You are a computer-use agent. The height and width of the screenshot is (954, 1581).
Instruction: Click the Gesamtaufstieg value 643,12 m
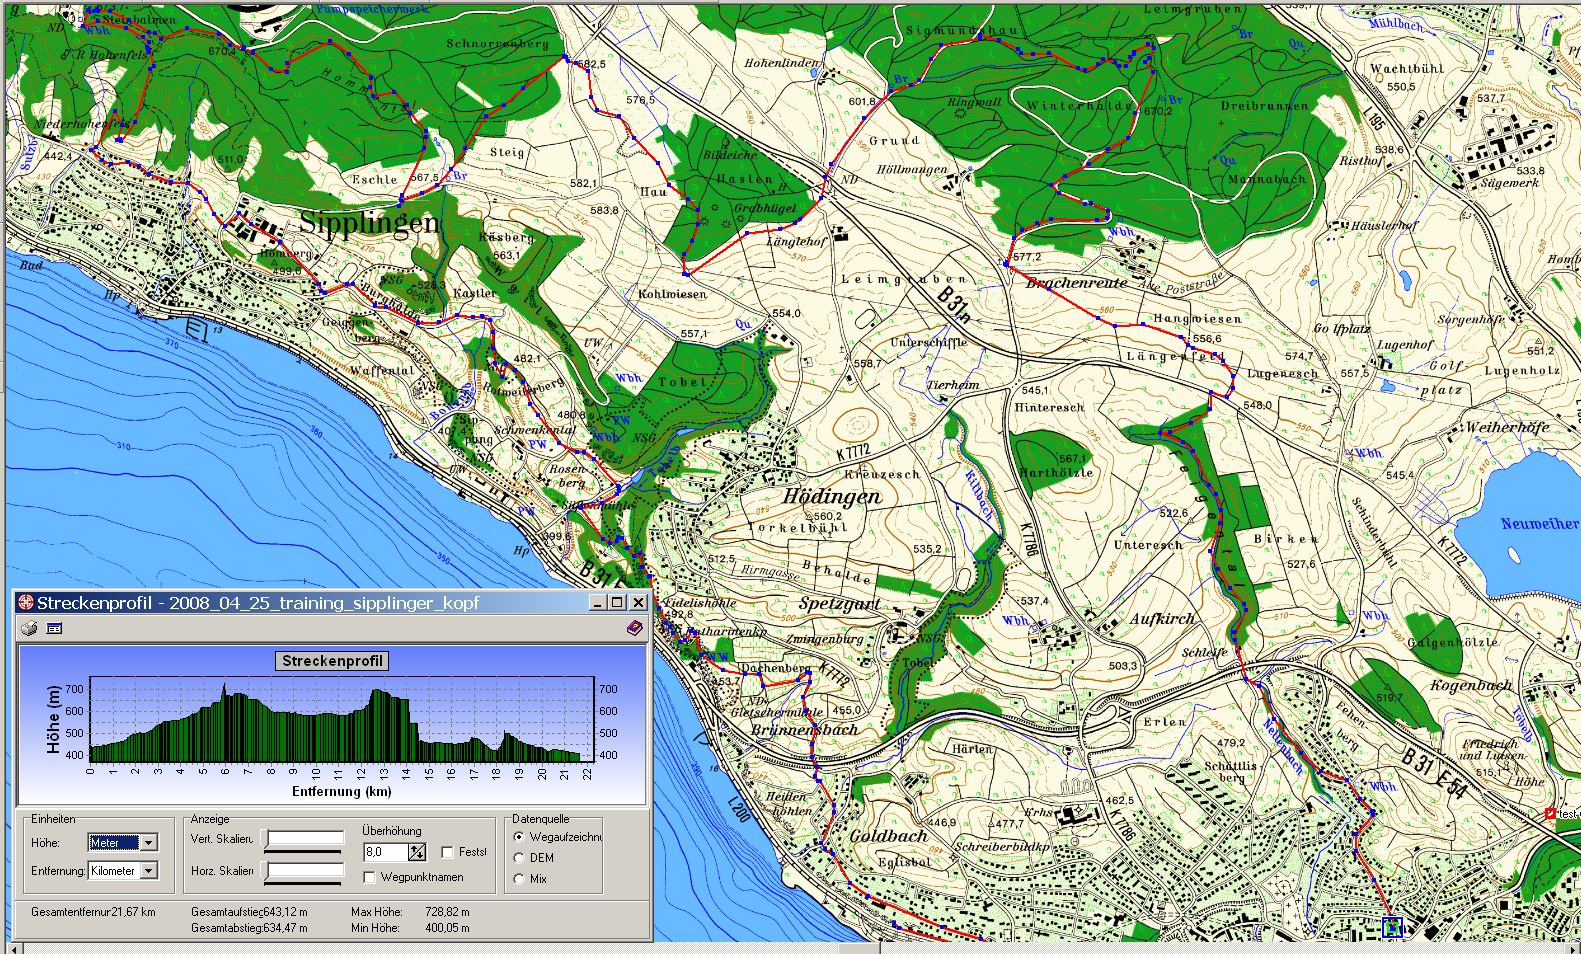click(x=286, y=912)
